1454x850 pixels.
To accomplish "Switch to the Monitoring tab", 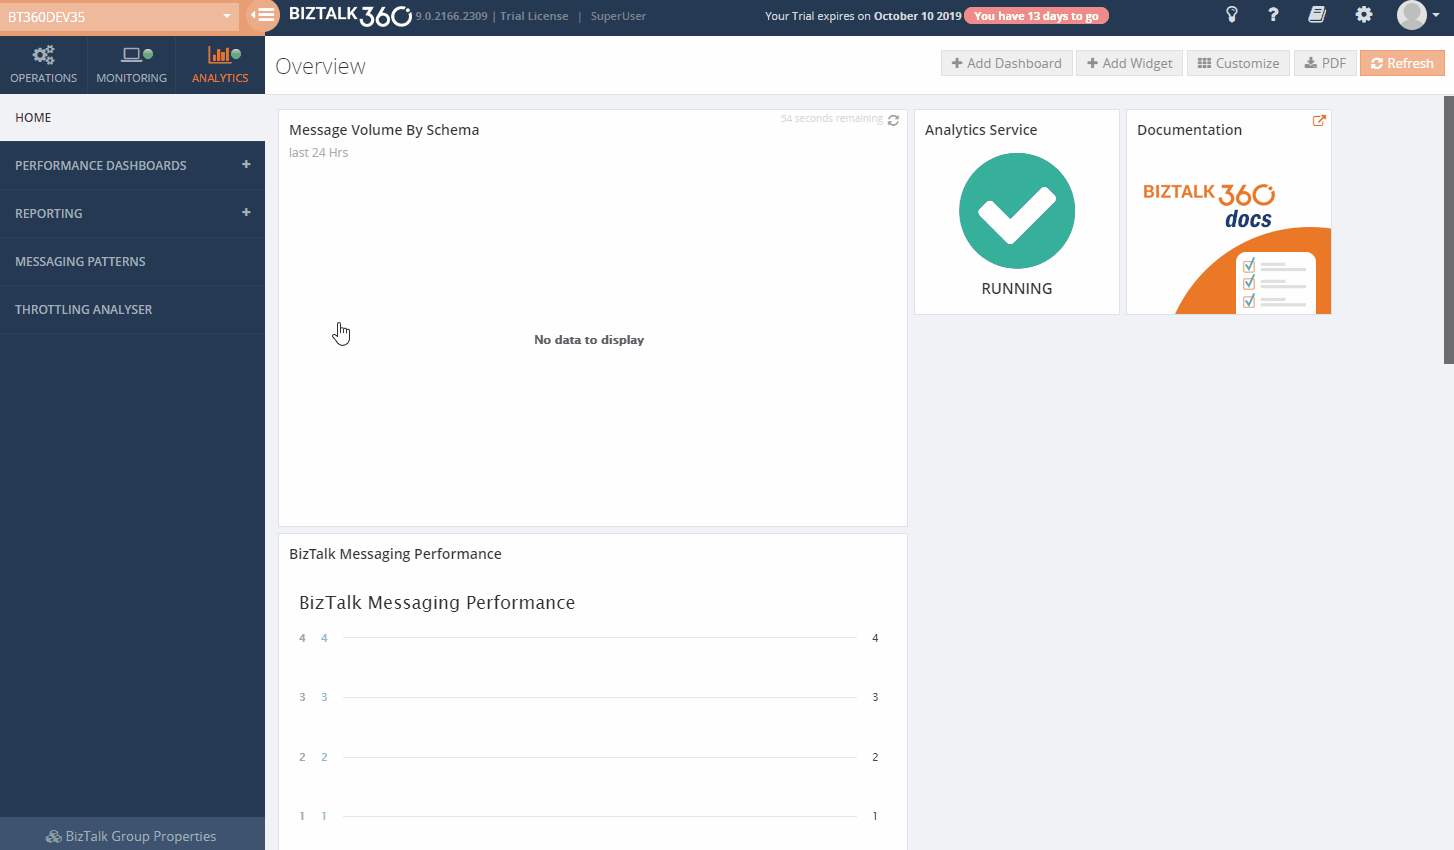I will tap(131, 65).
